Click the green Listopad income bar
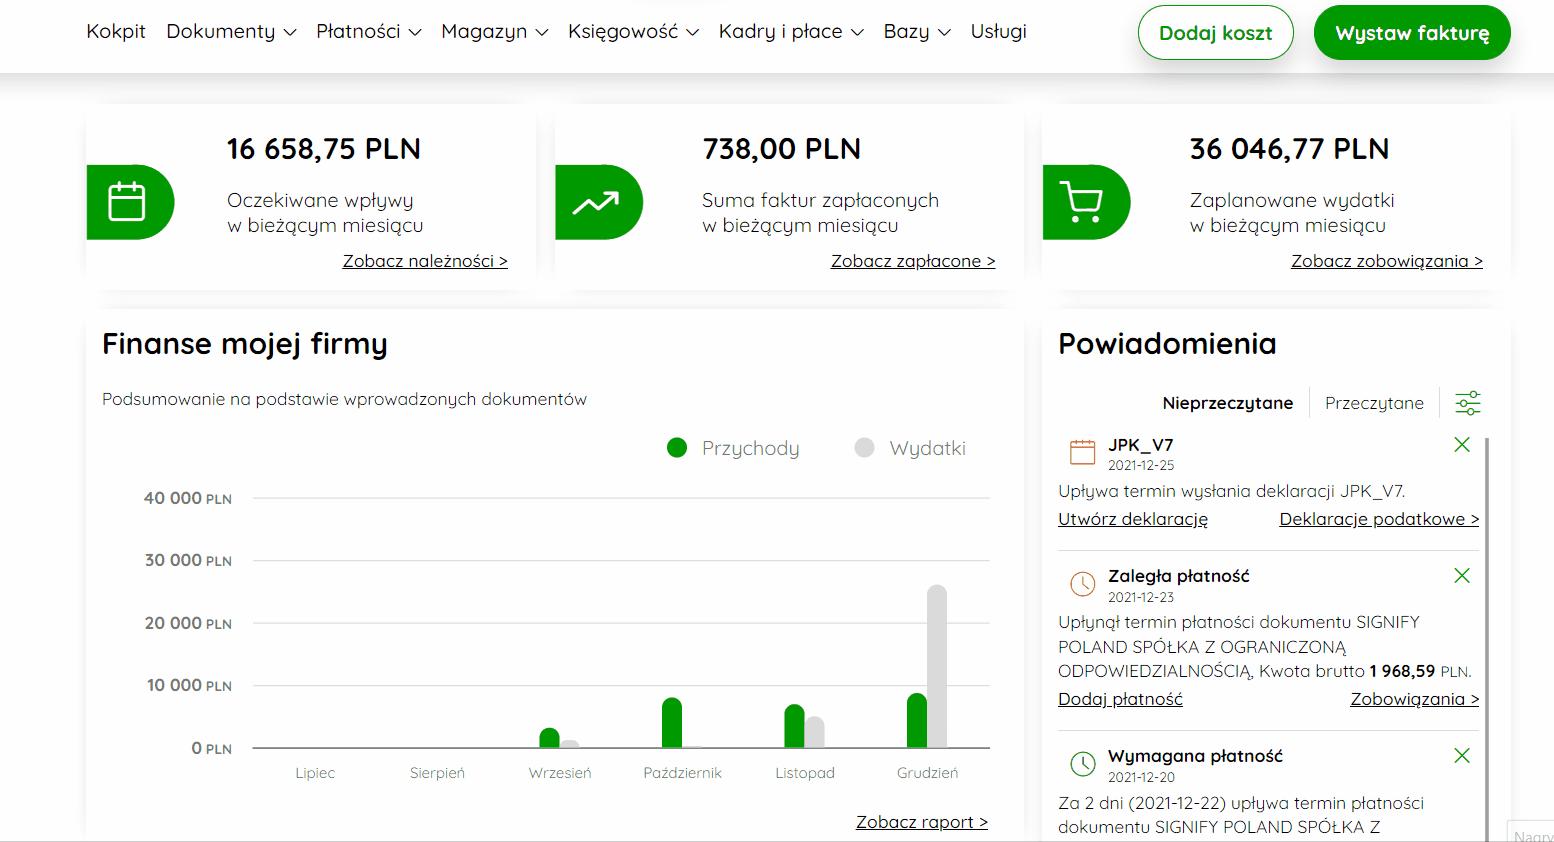 tap(794, 726)
